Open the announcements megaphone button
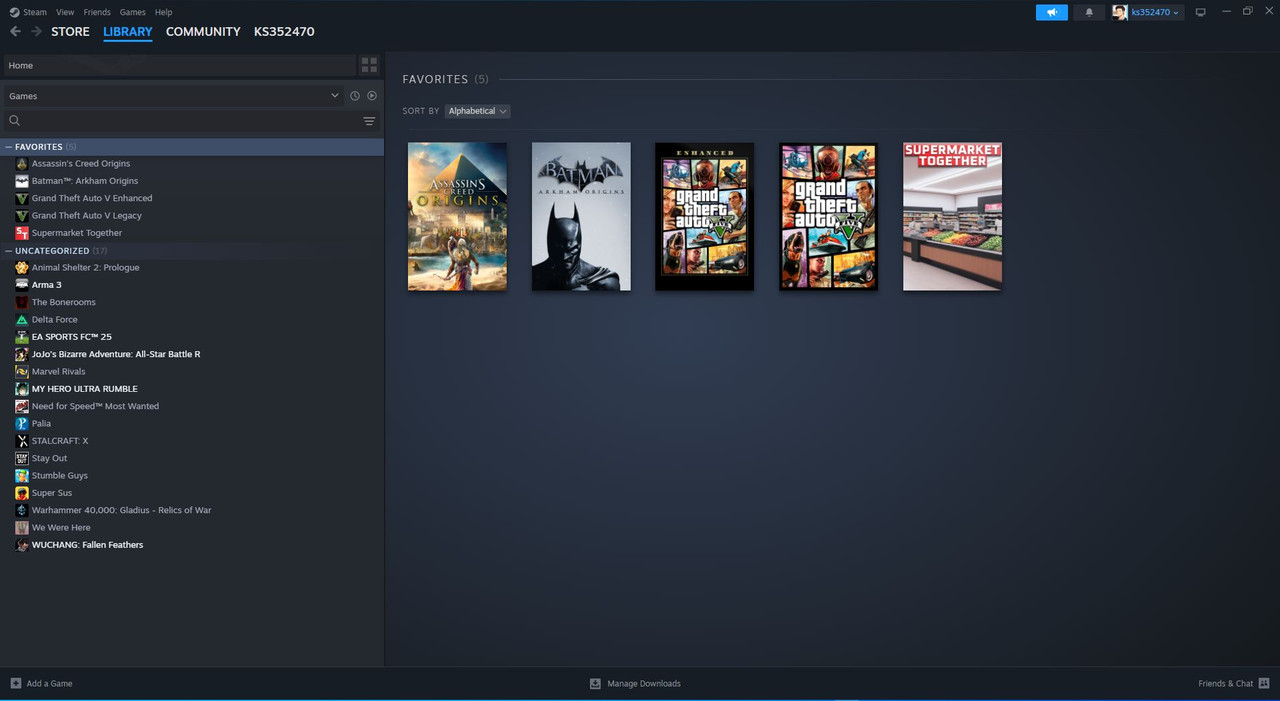This screenshot has width=1280, height=701. 1052,12
